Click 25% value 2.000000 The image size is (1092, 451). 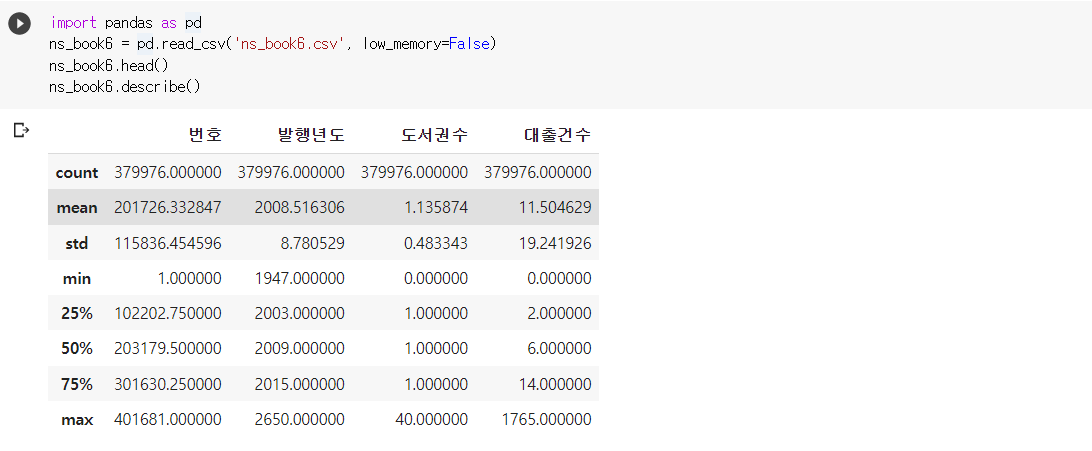(x=558, y=313)
